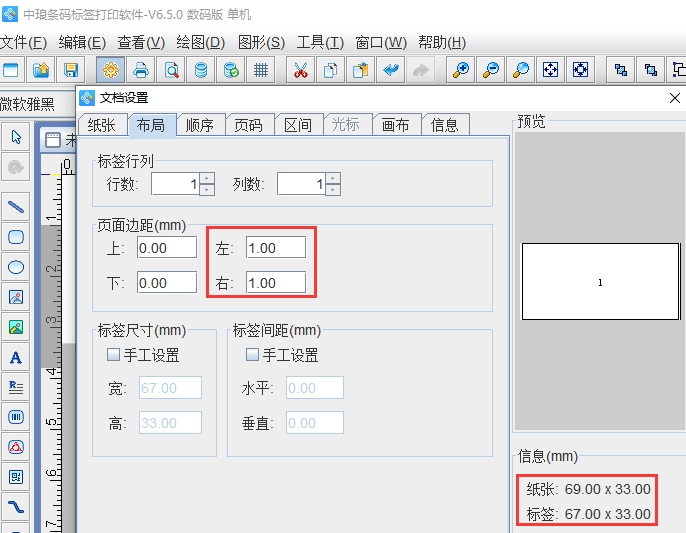Image resolution: width=686 pixels, height=533 pixels.
Task: Close the 文档设置 dialog
Action: 675,98
